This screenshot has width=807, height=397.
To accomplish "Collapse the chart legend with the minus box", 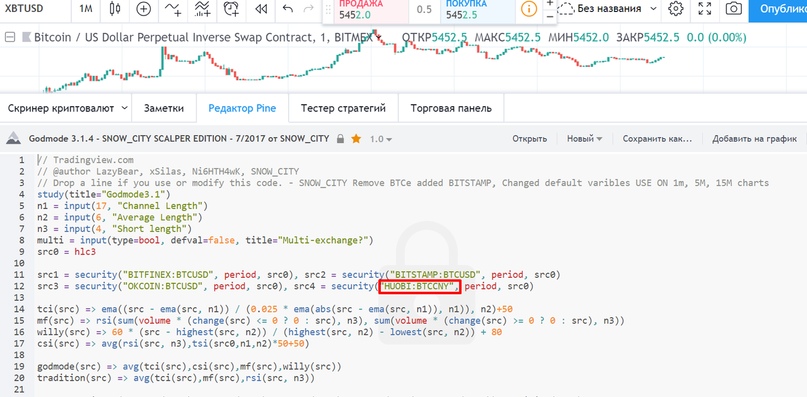I will pyautogui.click(x=9, y=37).
